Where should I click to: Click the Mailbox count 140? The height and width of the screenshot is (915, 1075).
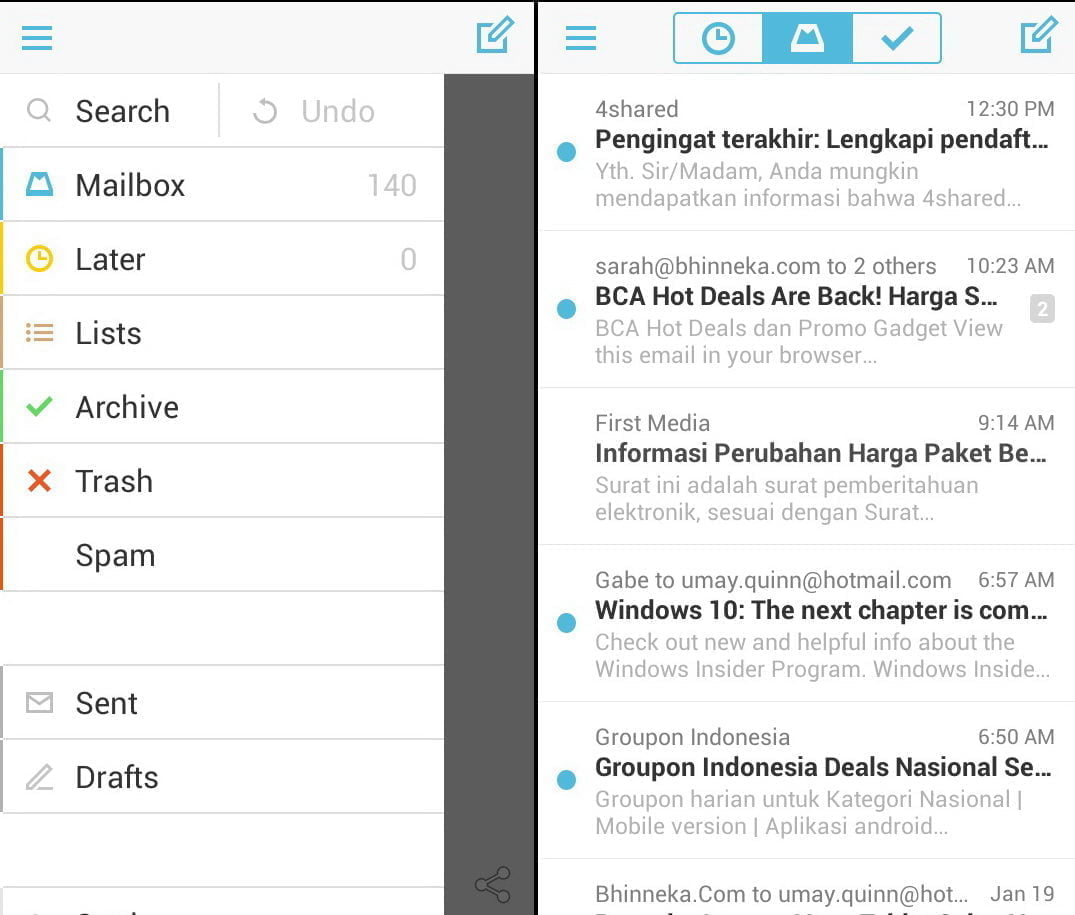391,185
